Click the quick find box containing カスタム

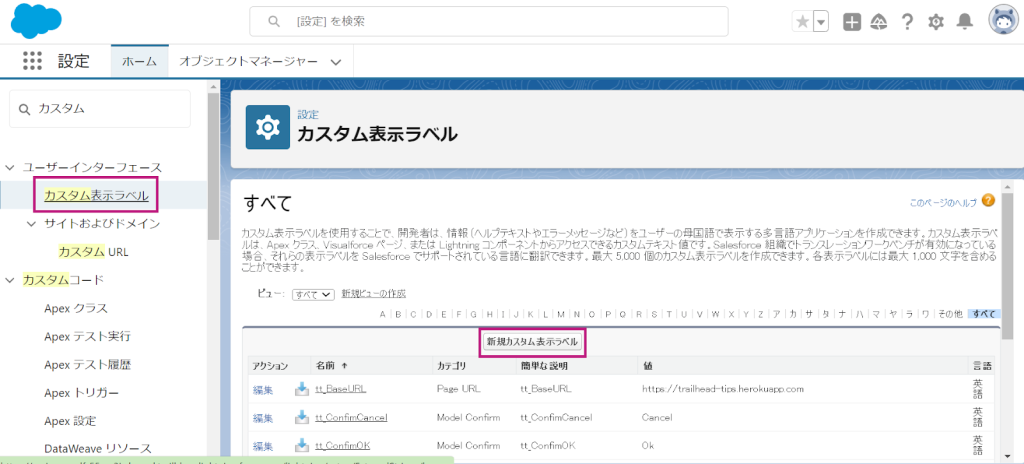[x=100, y=108]
